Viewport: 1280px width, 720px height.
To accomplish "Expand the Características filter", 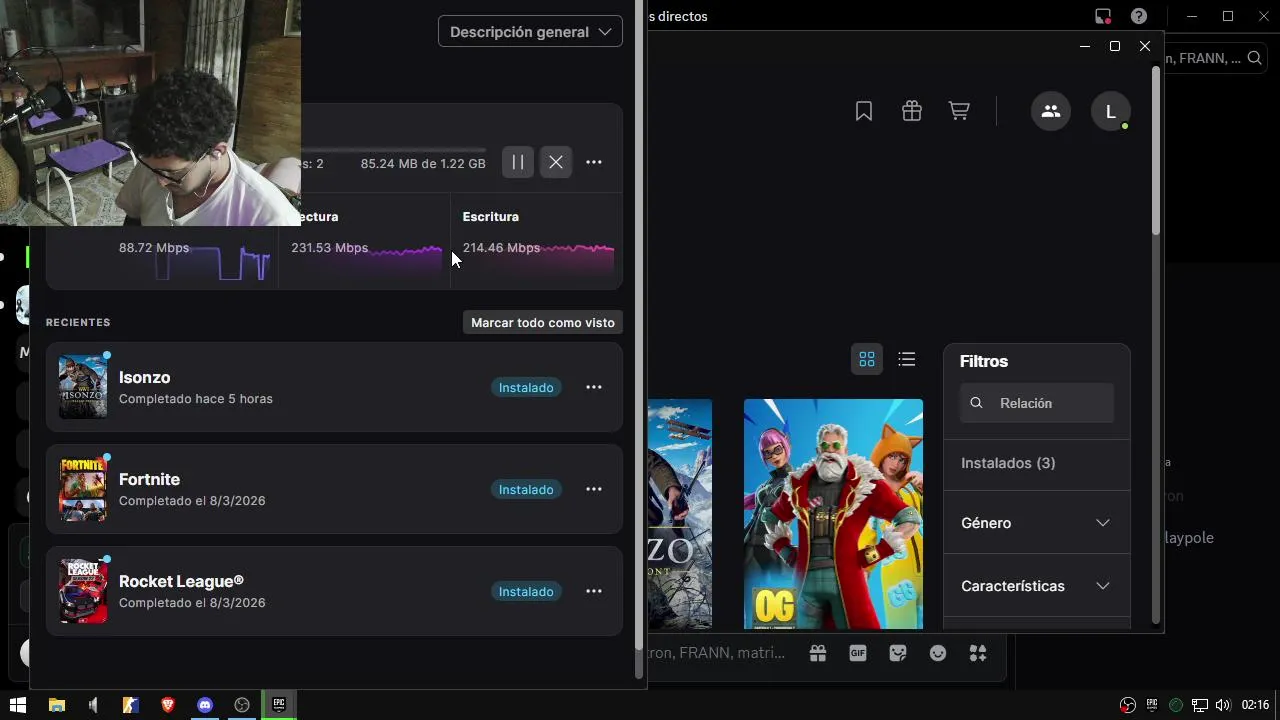I will click(x=1037, y=586).
